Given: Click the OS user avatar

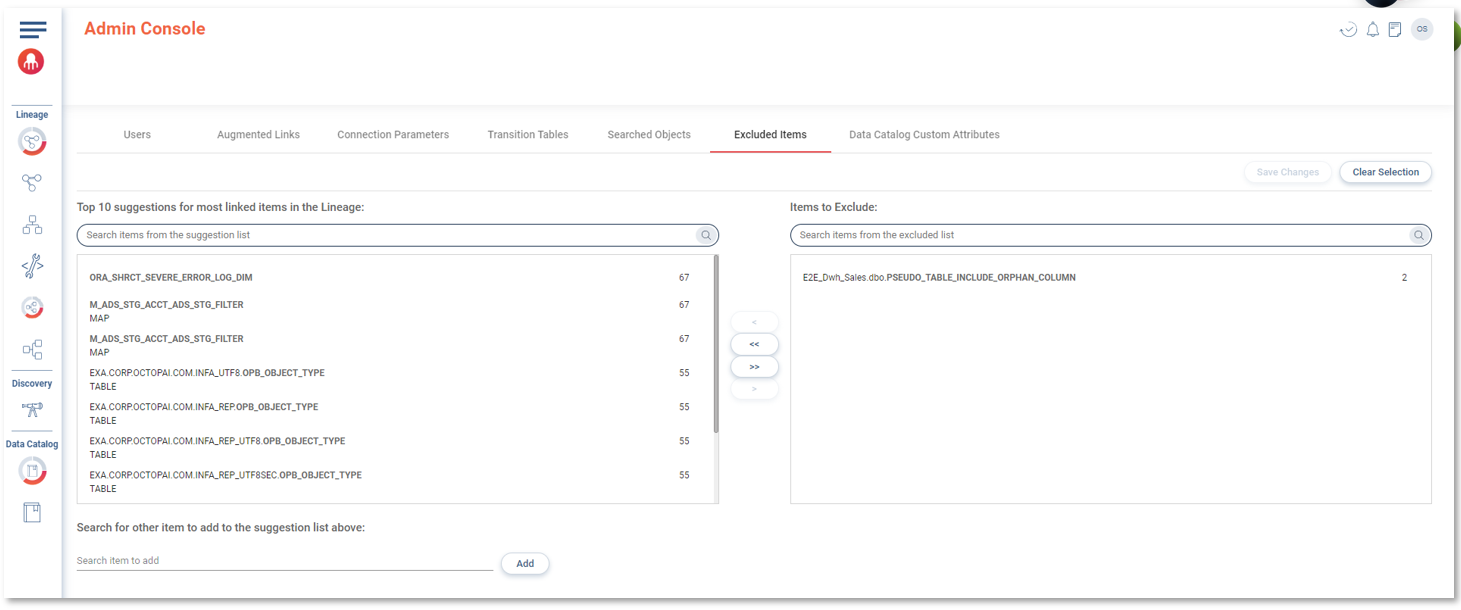Looking at the screenshot, I should (x=1421, y=29).
